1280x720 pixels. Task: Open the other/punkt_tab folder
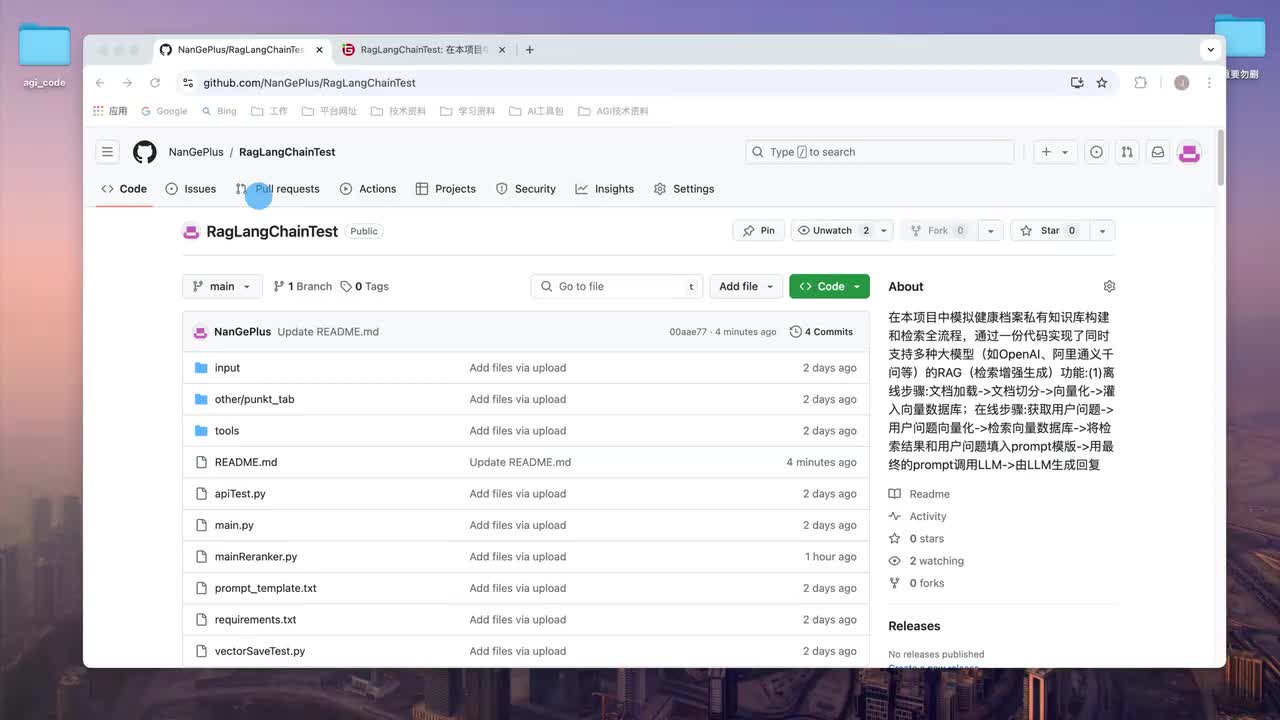click(x=254, y=399)
